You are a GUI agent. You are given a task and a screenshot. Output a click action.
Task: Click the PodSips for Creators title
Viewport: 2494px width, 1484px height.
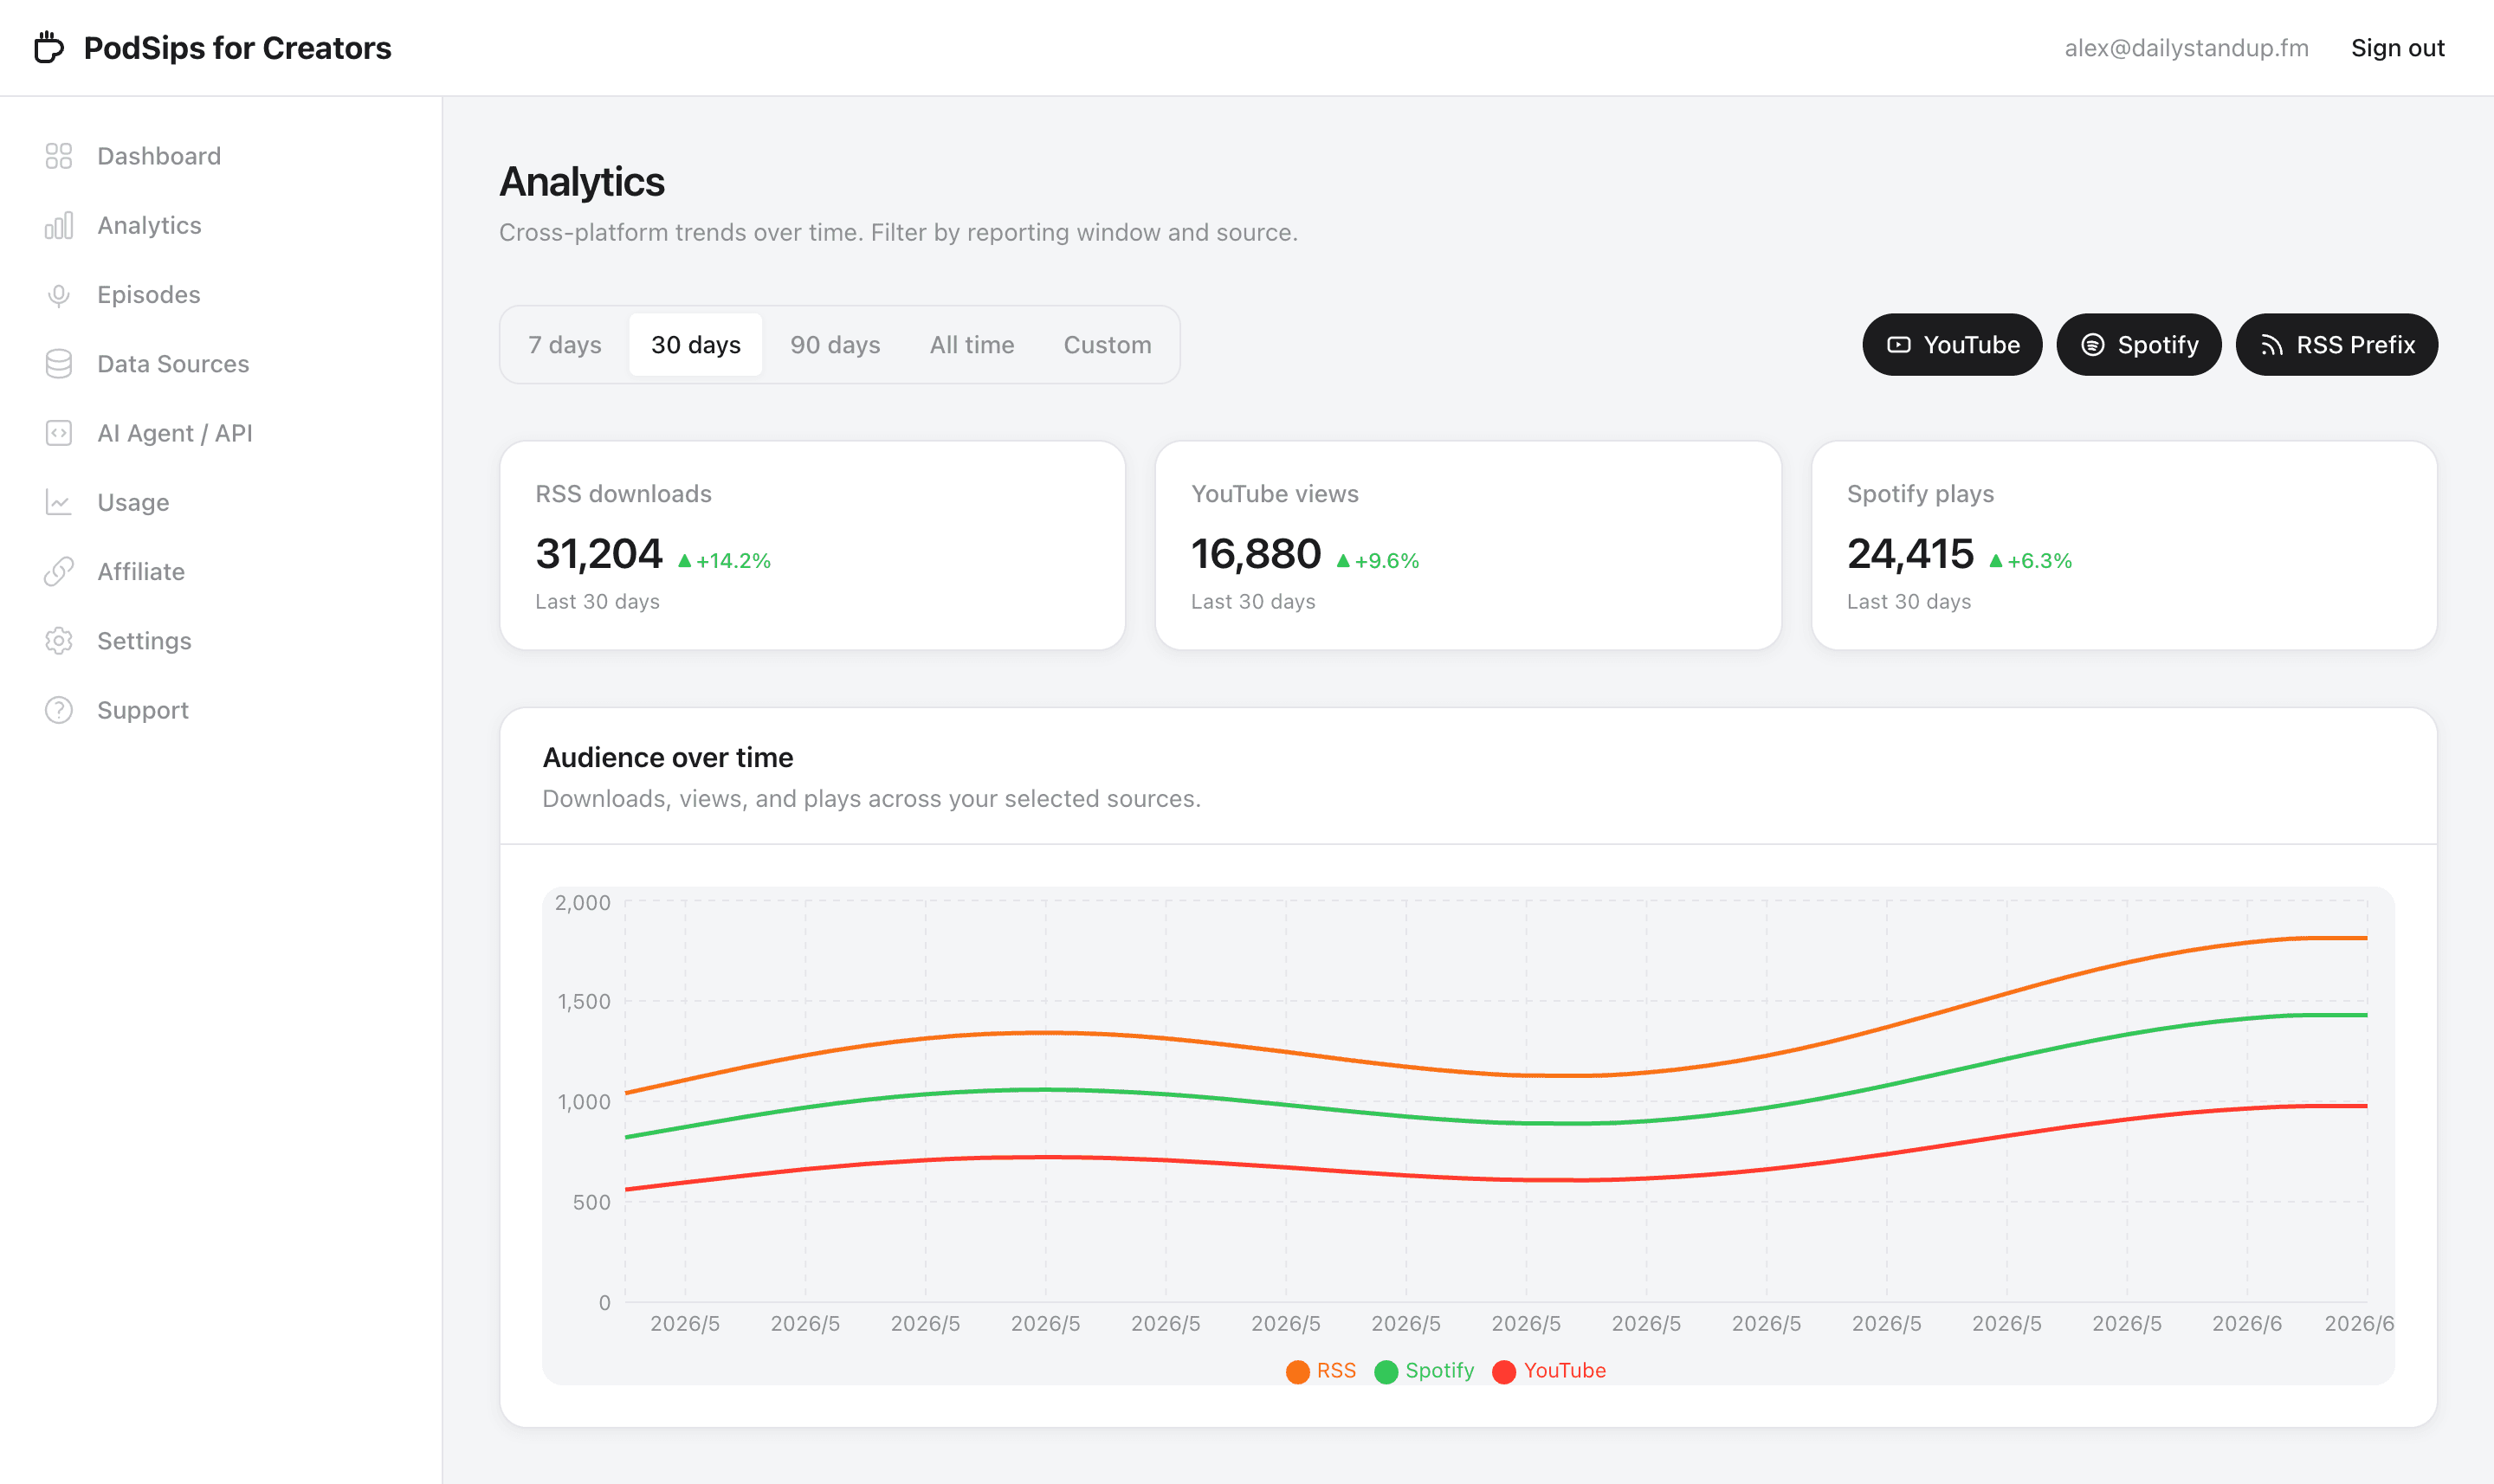[237, 48]
